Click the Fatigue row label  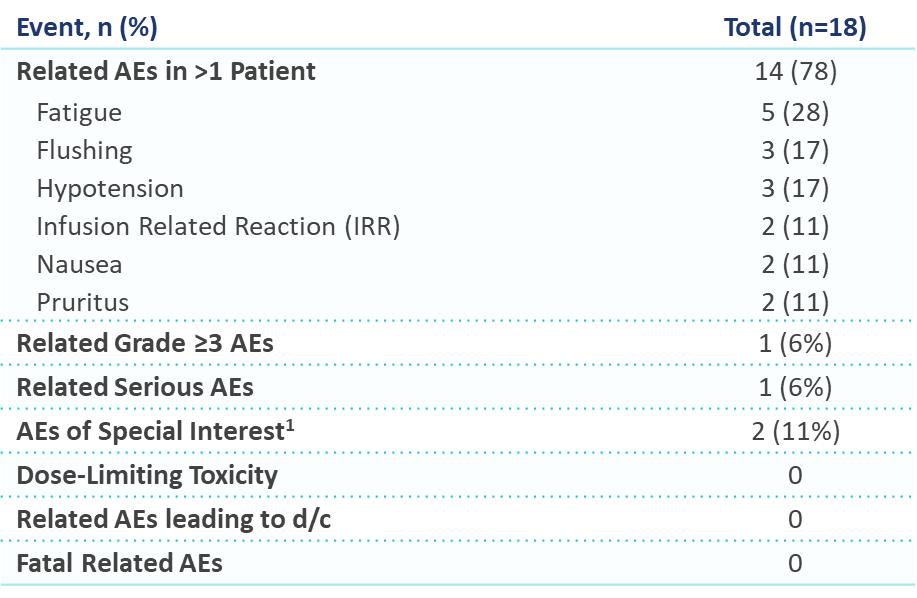[79, 112]
